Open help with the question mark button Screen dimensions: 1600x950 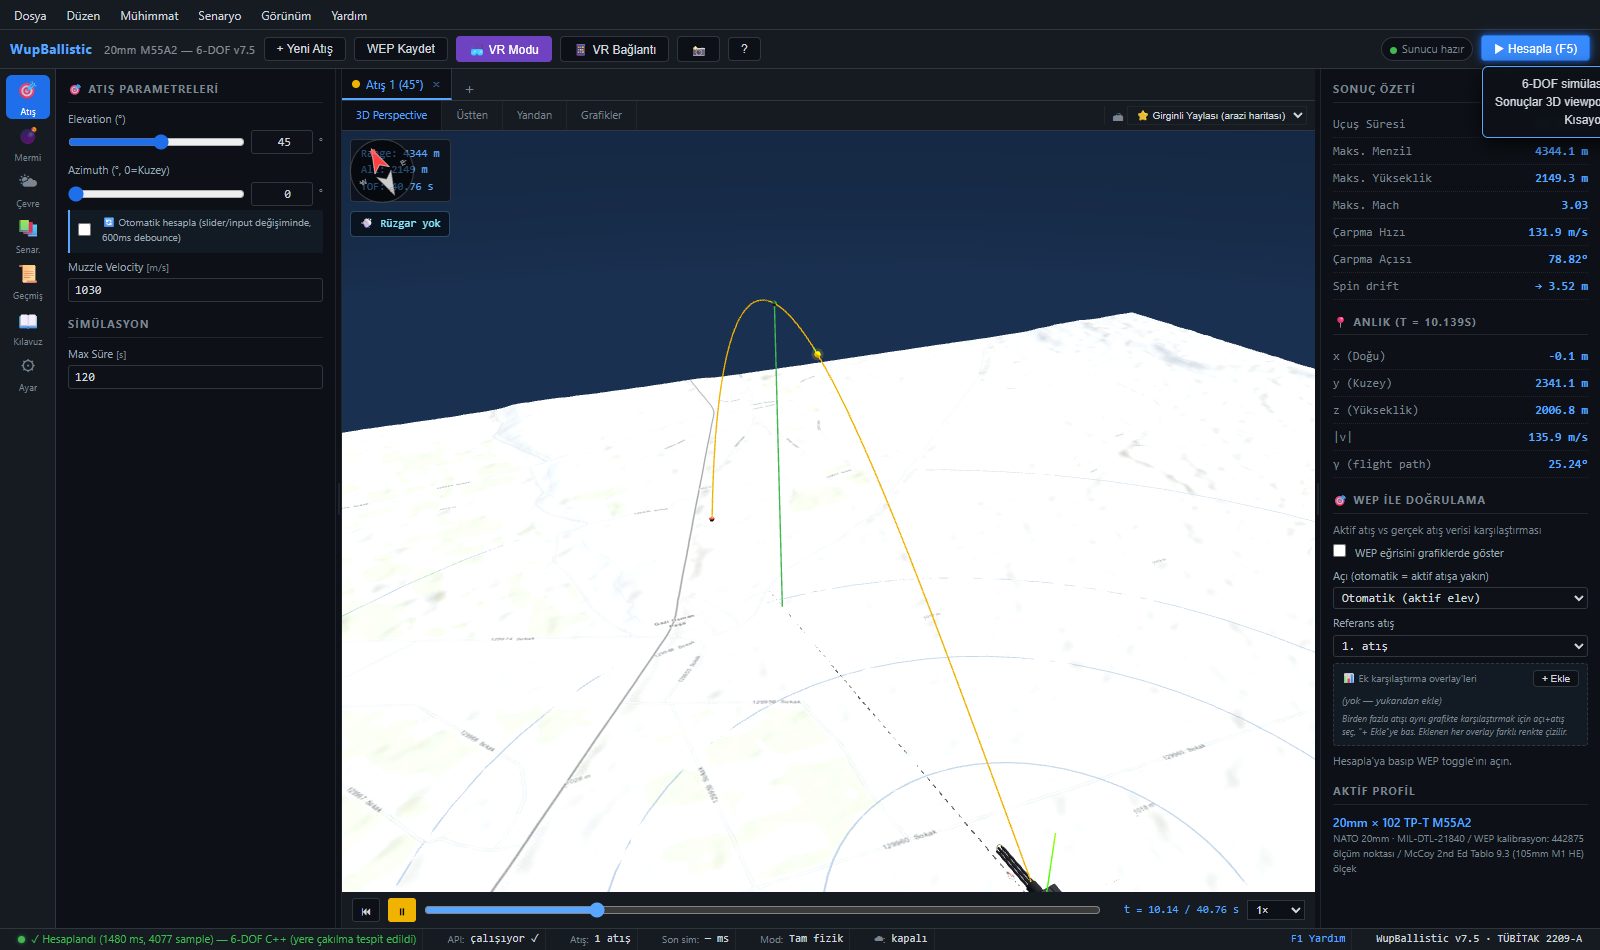[x=744, y=49]
